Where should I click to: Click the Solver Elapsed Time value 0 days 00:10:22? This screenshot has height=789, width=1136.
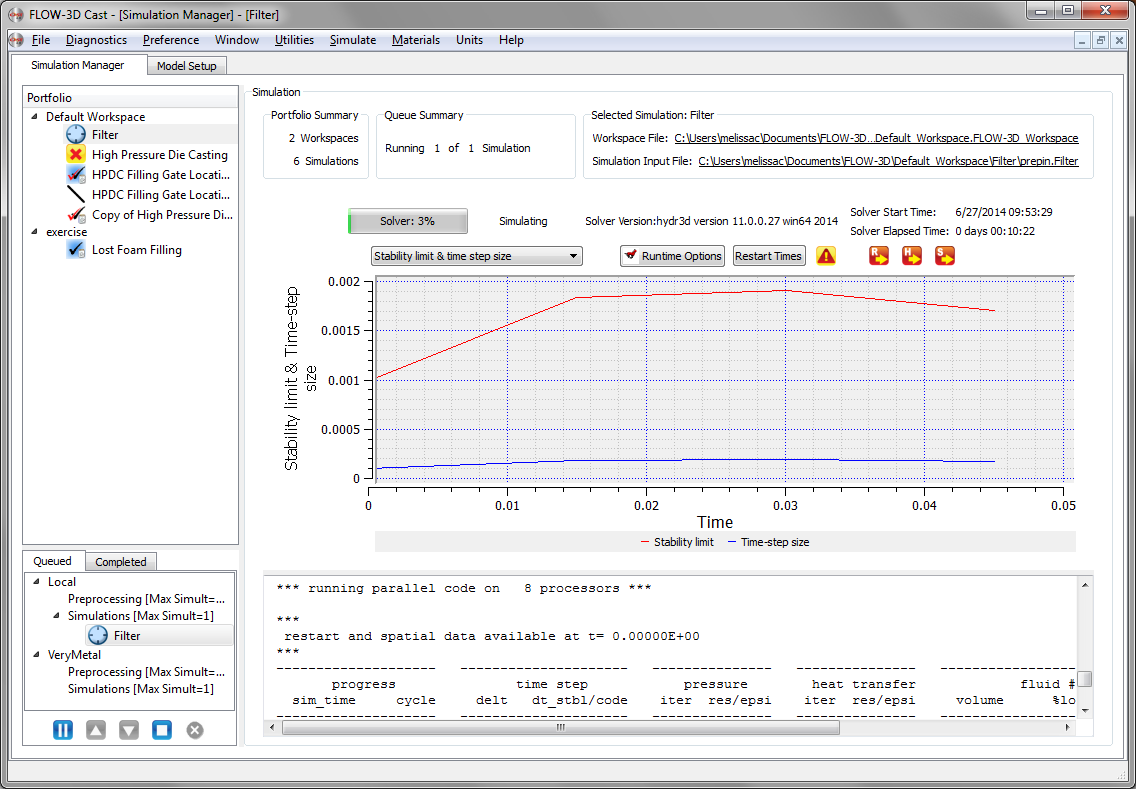tap(995, 231)
